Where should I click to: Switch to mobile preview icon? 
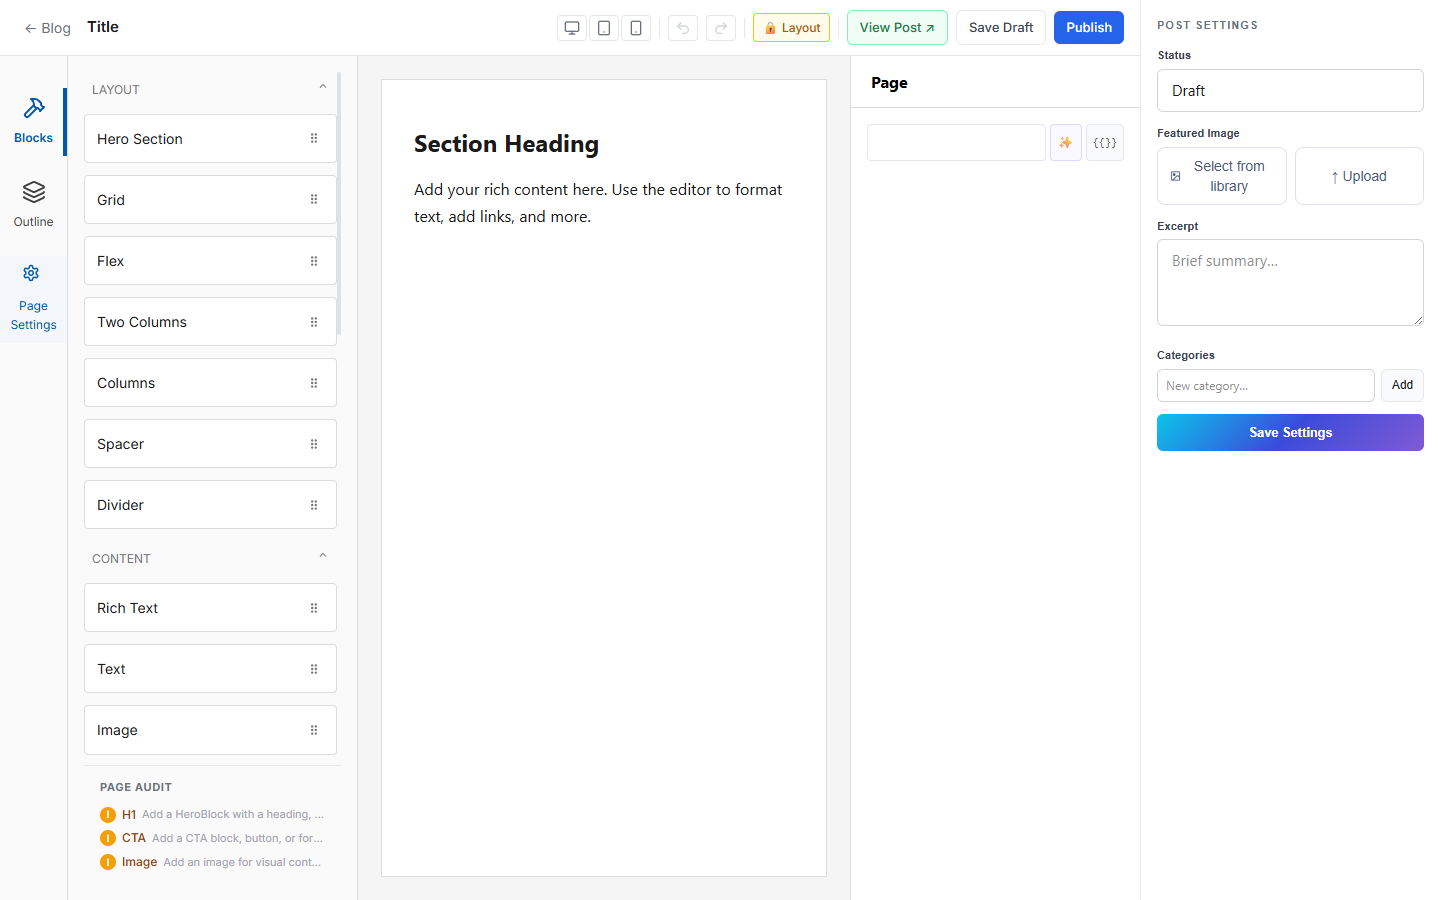point(636,28)
